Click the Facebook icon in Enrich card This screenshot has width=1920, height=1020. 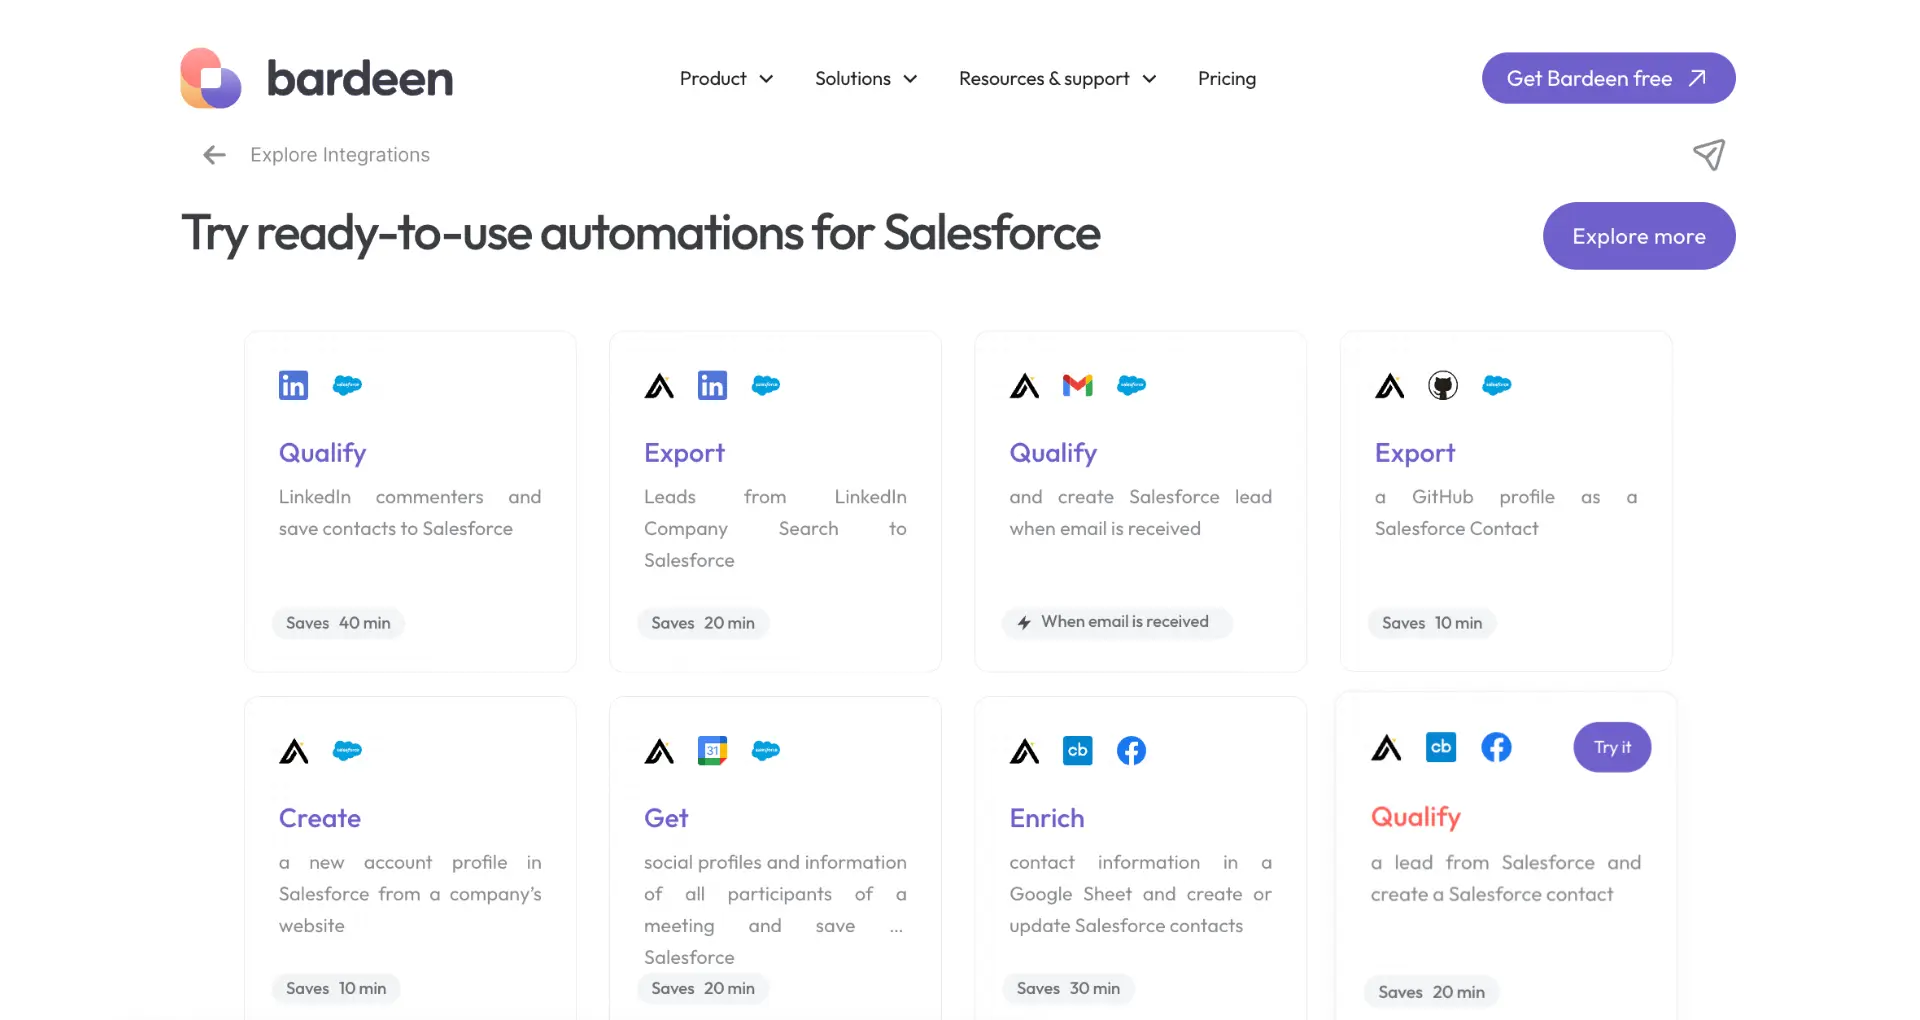tap(1131, 750)
